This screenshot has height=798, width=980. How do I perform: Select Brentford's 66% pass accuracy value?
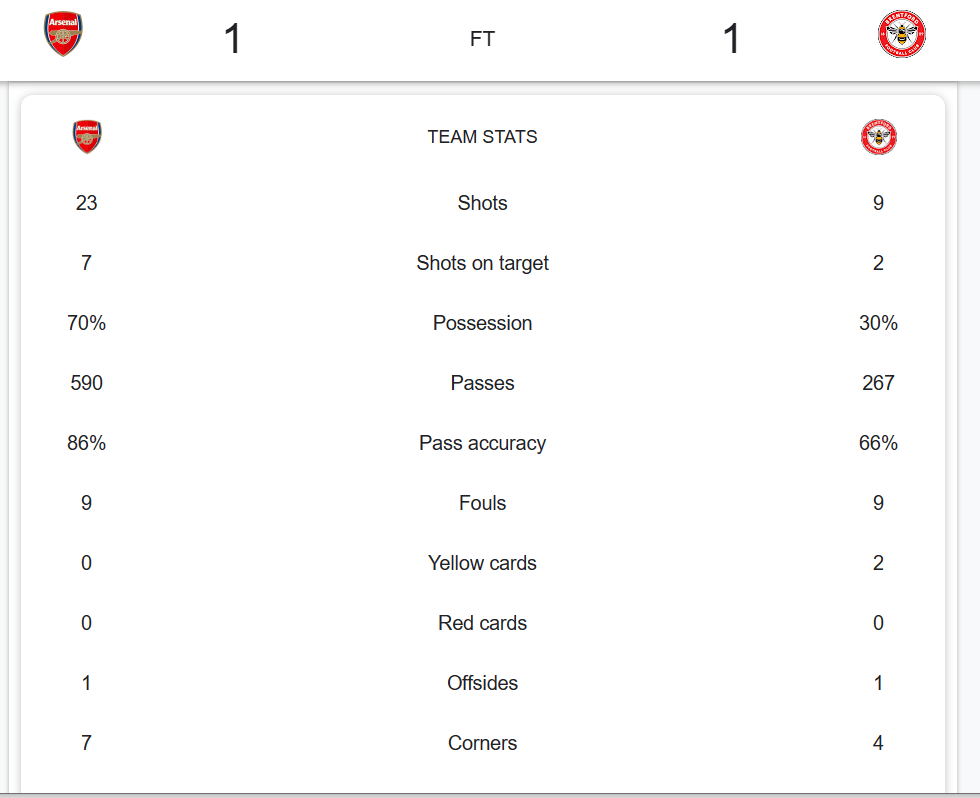(x=878, y=443)
